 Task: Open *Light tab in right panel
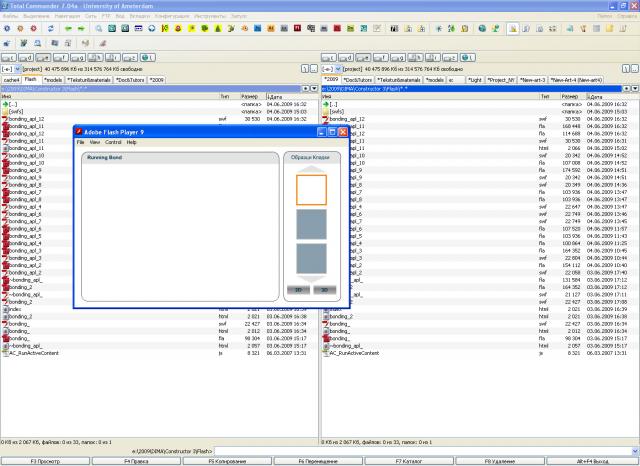coord(475,80)
